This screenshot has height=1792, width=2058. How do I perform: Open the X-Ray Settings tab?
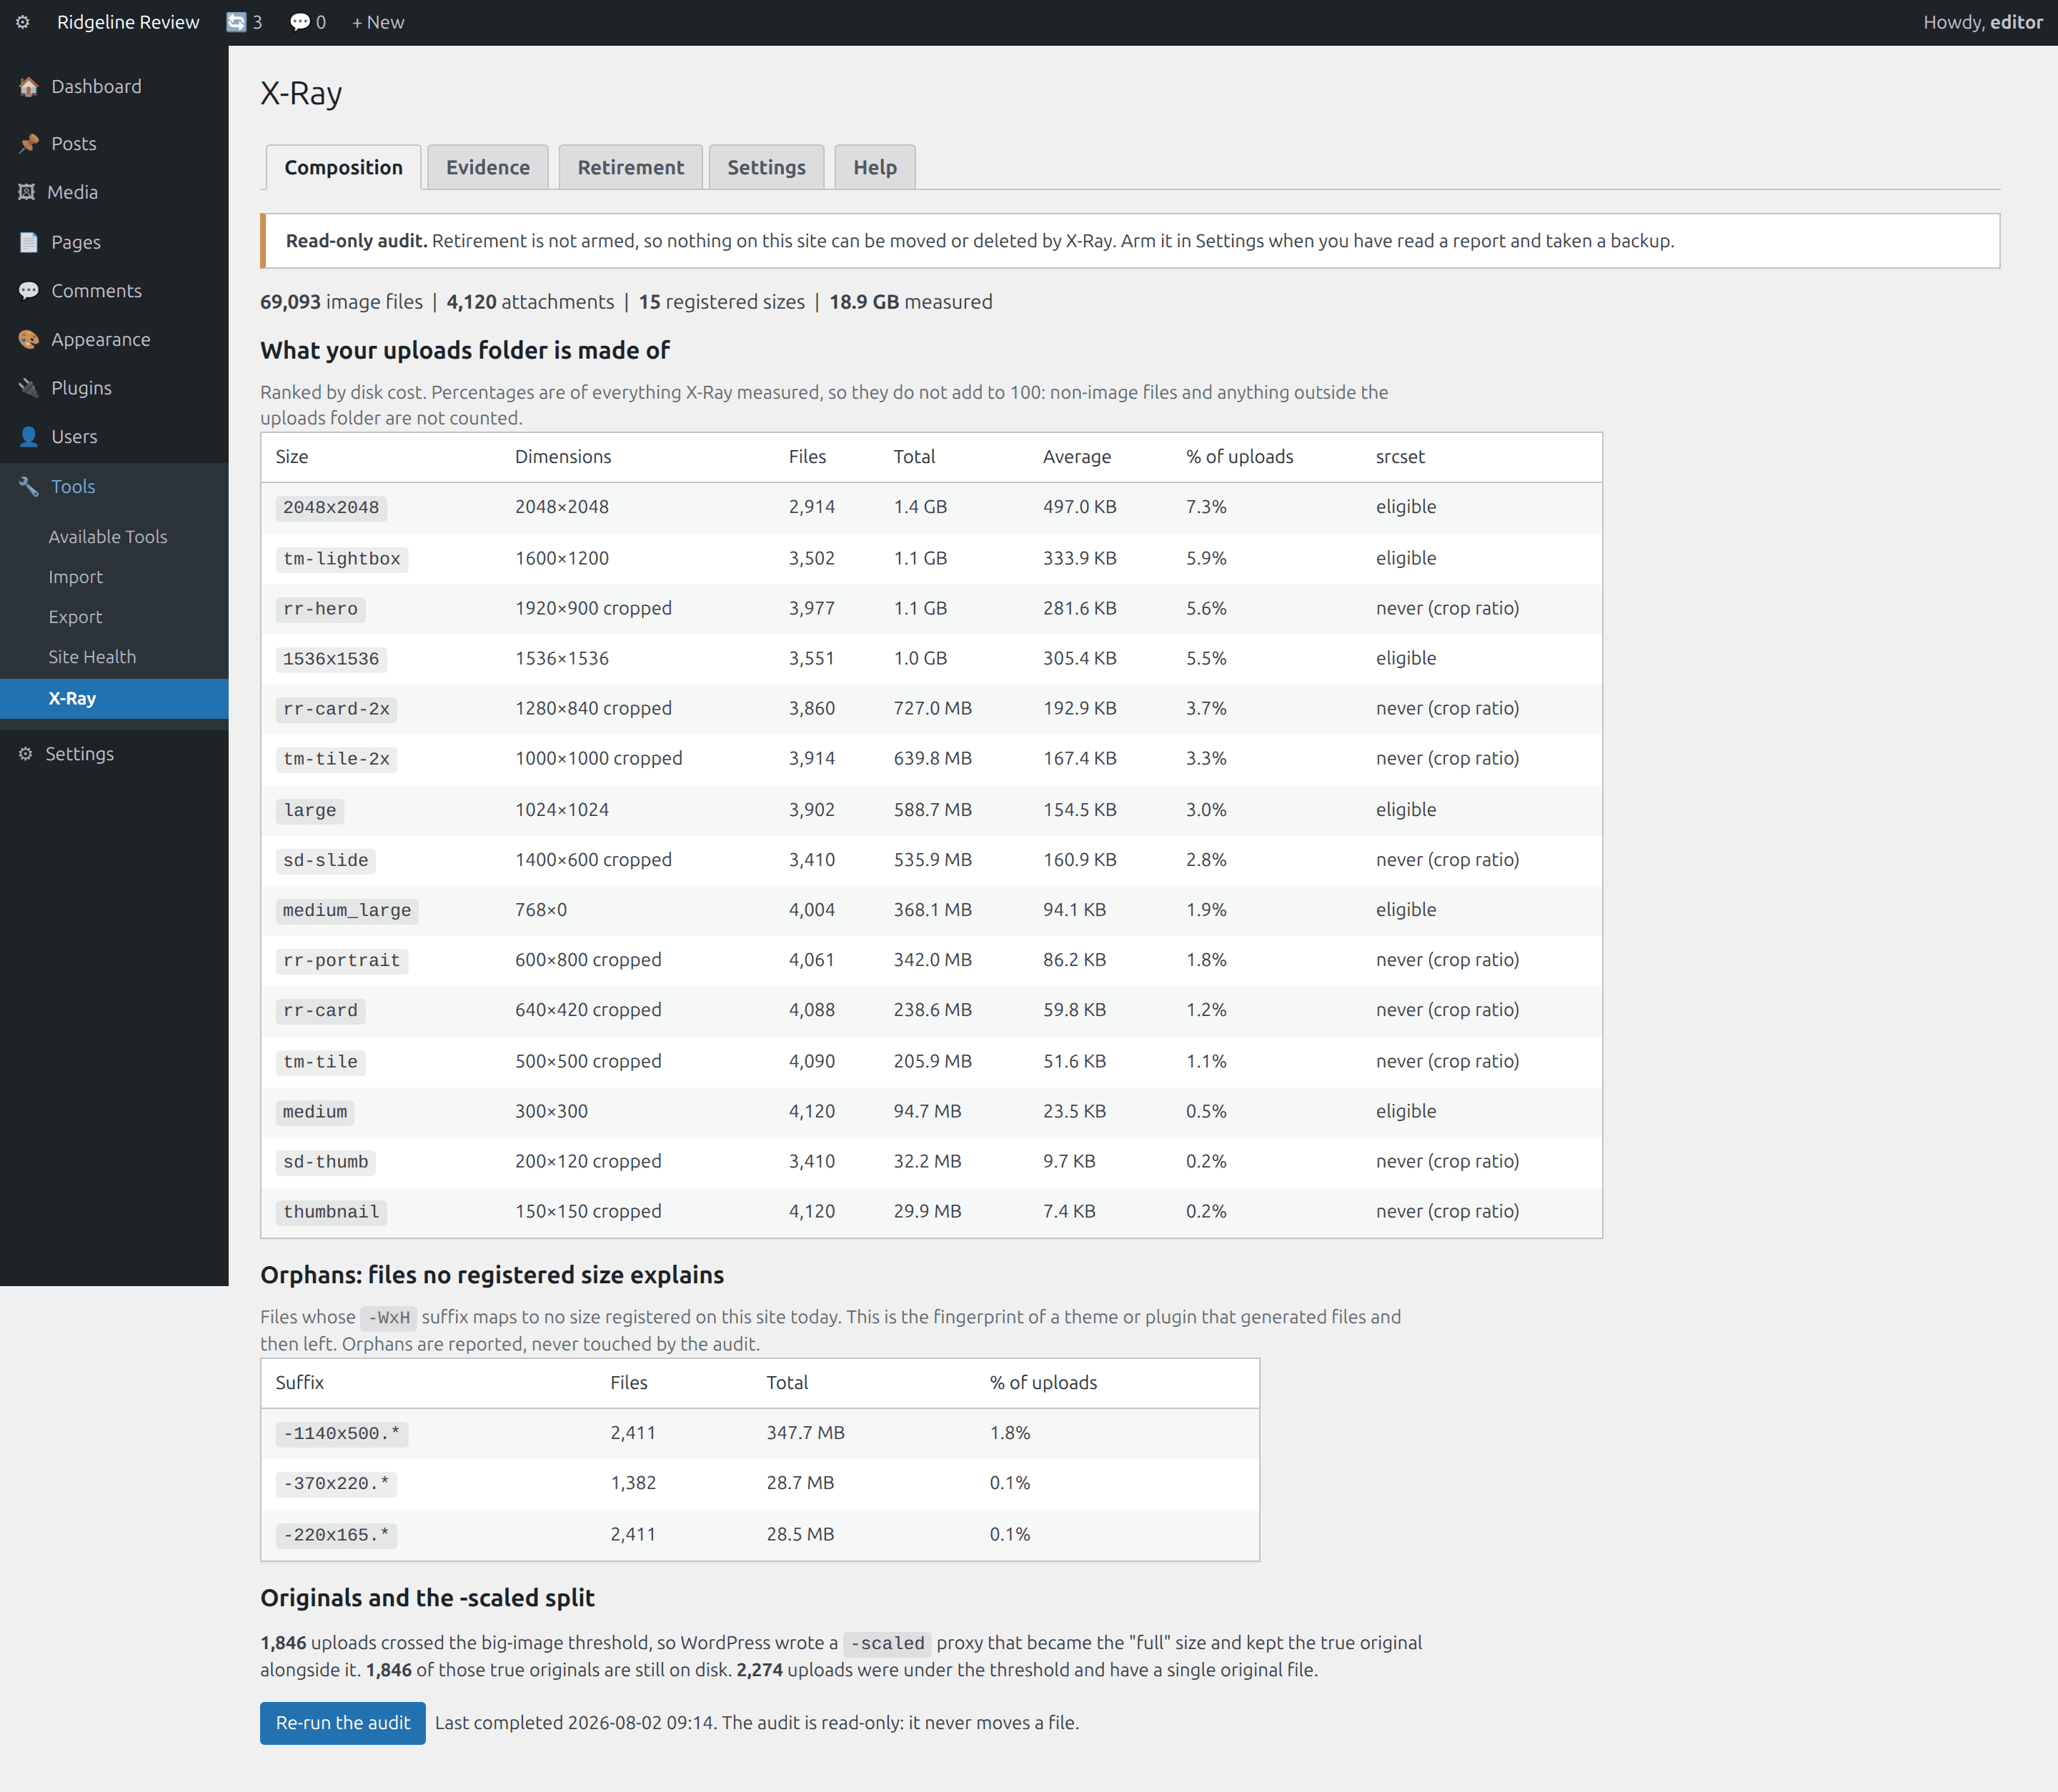pos(766,167)
